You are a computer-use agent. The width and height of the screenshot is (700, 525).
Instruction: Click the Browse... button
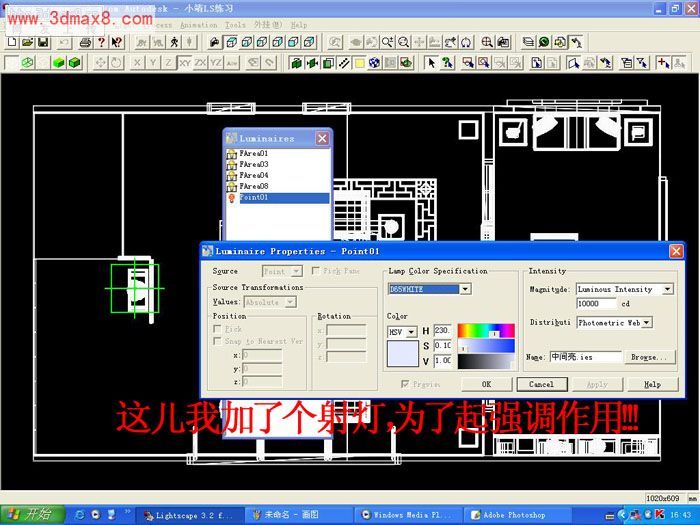(650, 357)
